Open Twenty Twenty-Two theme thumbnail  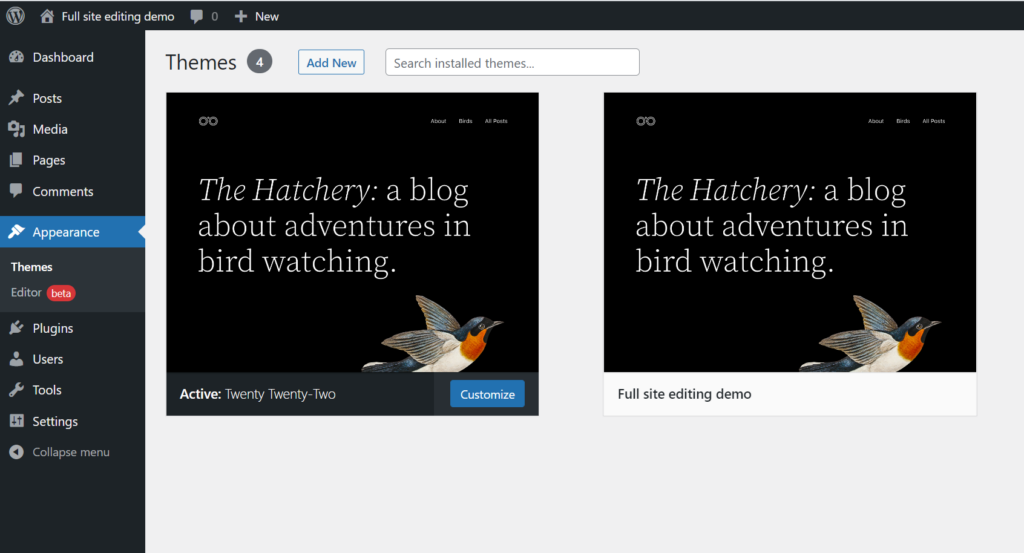(353, 232)
